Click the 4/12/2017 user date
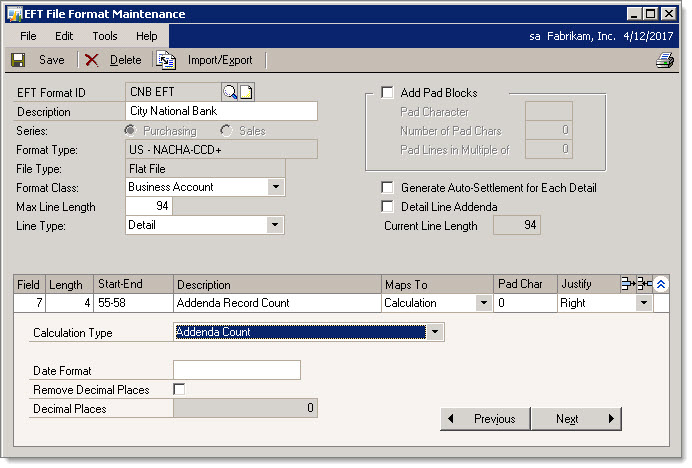The width and height of the screenshot is (692, 468). click(648, 36)
